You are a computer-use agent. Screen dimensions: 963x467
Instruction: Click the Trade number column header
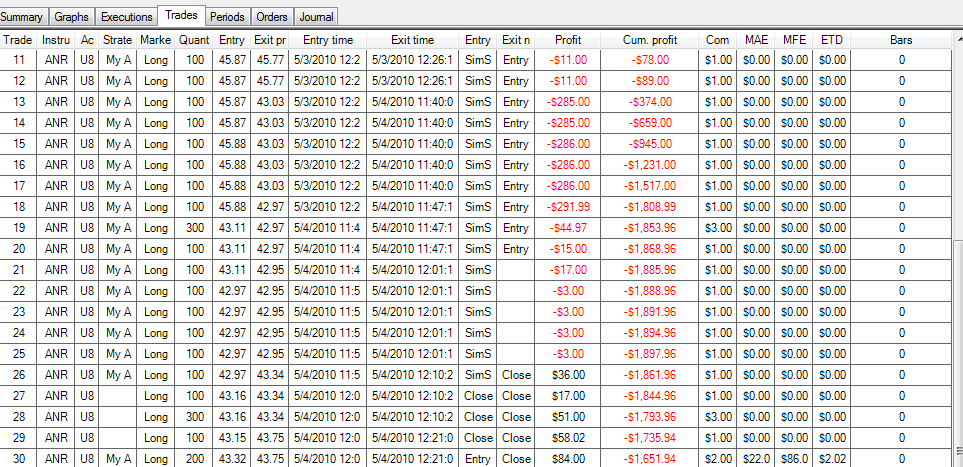[18, 40]
